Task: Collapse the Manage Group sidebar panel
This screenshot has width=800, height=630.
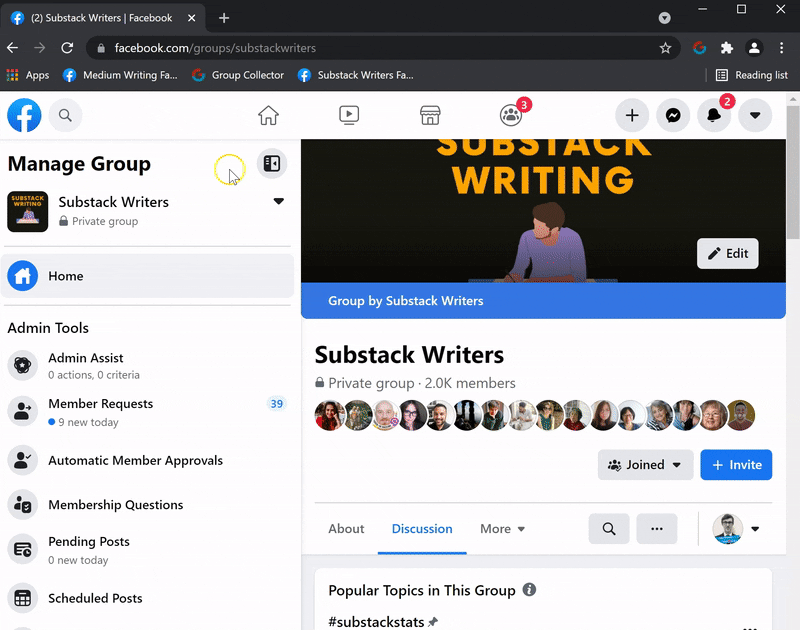Action: pyautogui.click(x=272, y=164)
